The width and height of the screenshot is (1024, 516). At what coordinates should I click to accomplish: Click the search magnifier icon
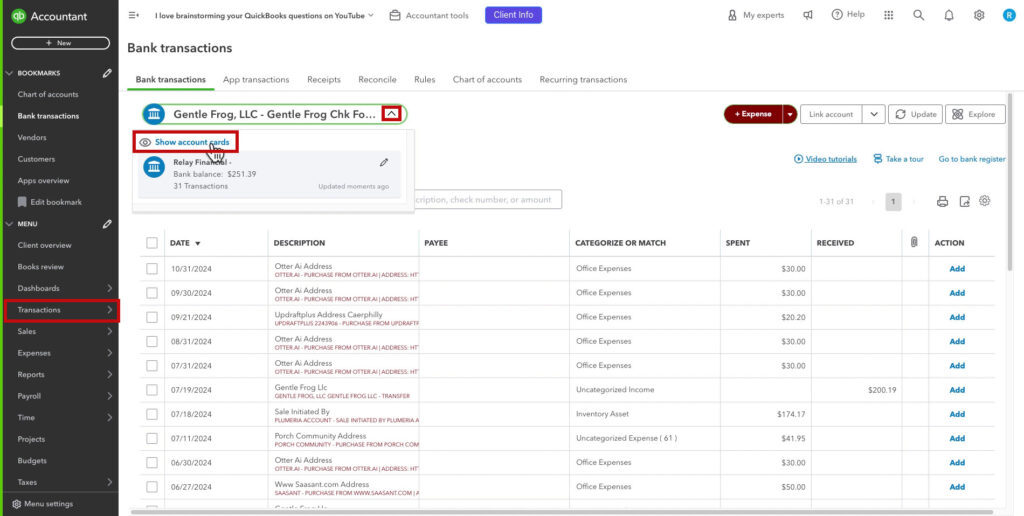[x=919, y=15]
